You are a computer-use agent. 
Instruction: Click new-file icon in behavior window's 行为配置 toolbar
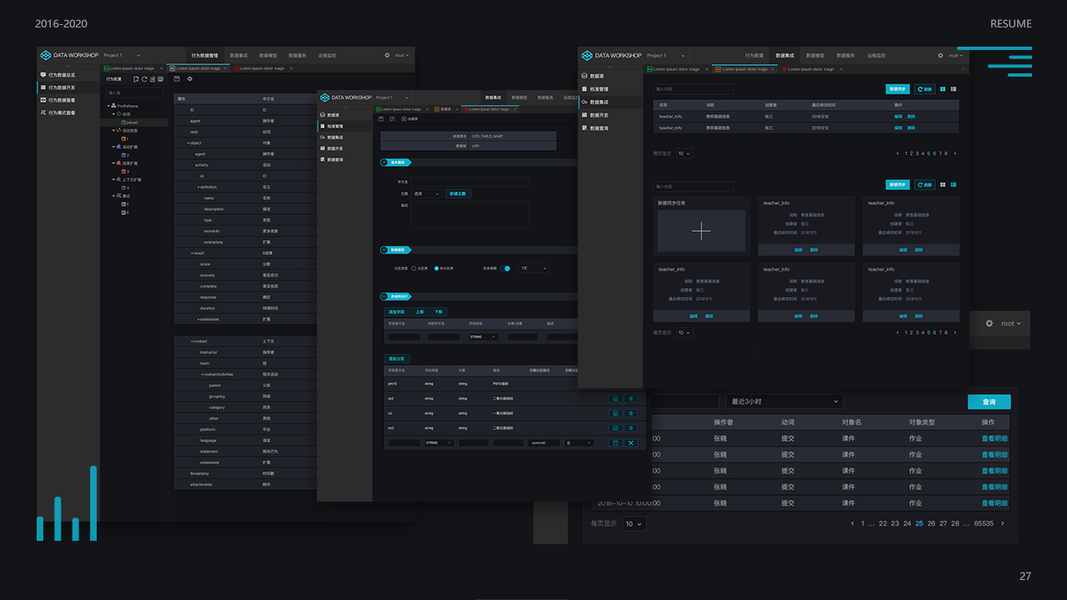(136, 80)
